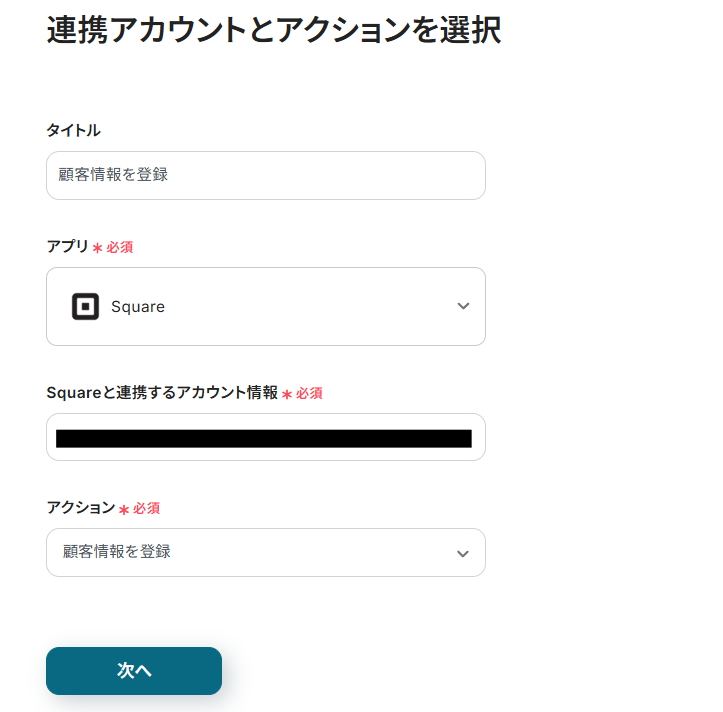Click the アプリ field label

(x=67, y=246)
